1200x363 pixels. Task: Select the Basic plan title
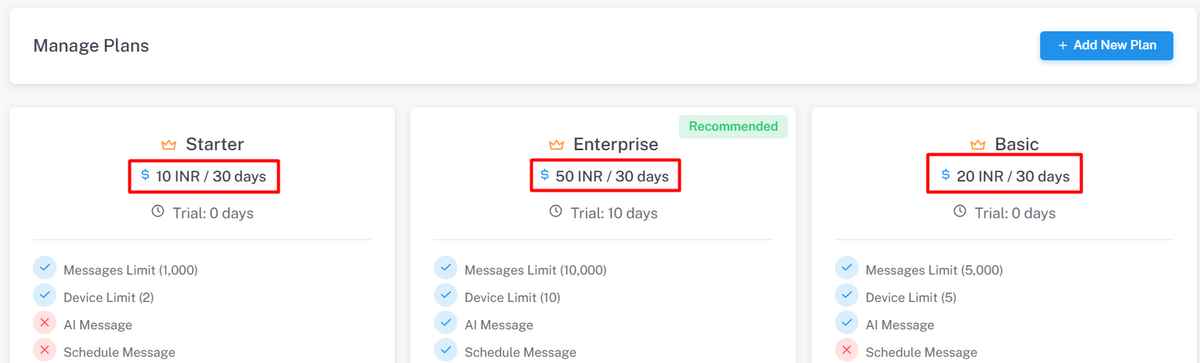point(1017,145)
